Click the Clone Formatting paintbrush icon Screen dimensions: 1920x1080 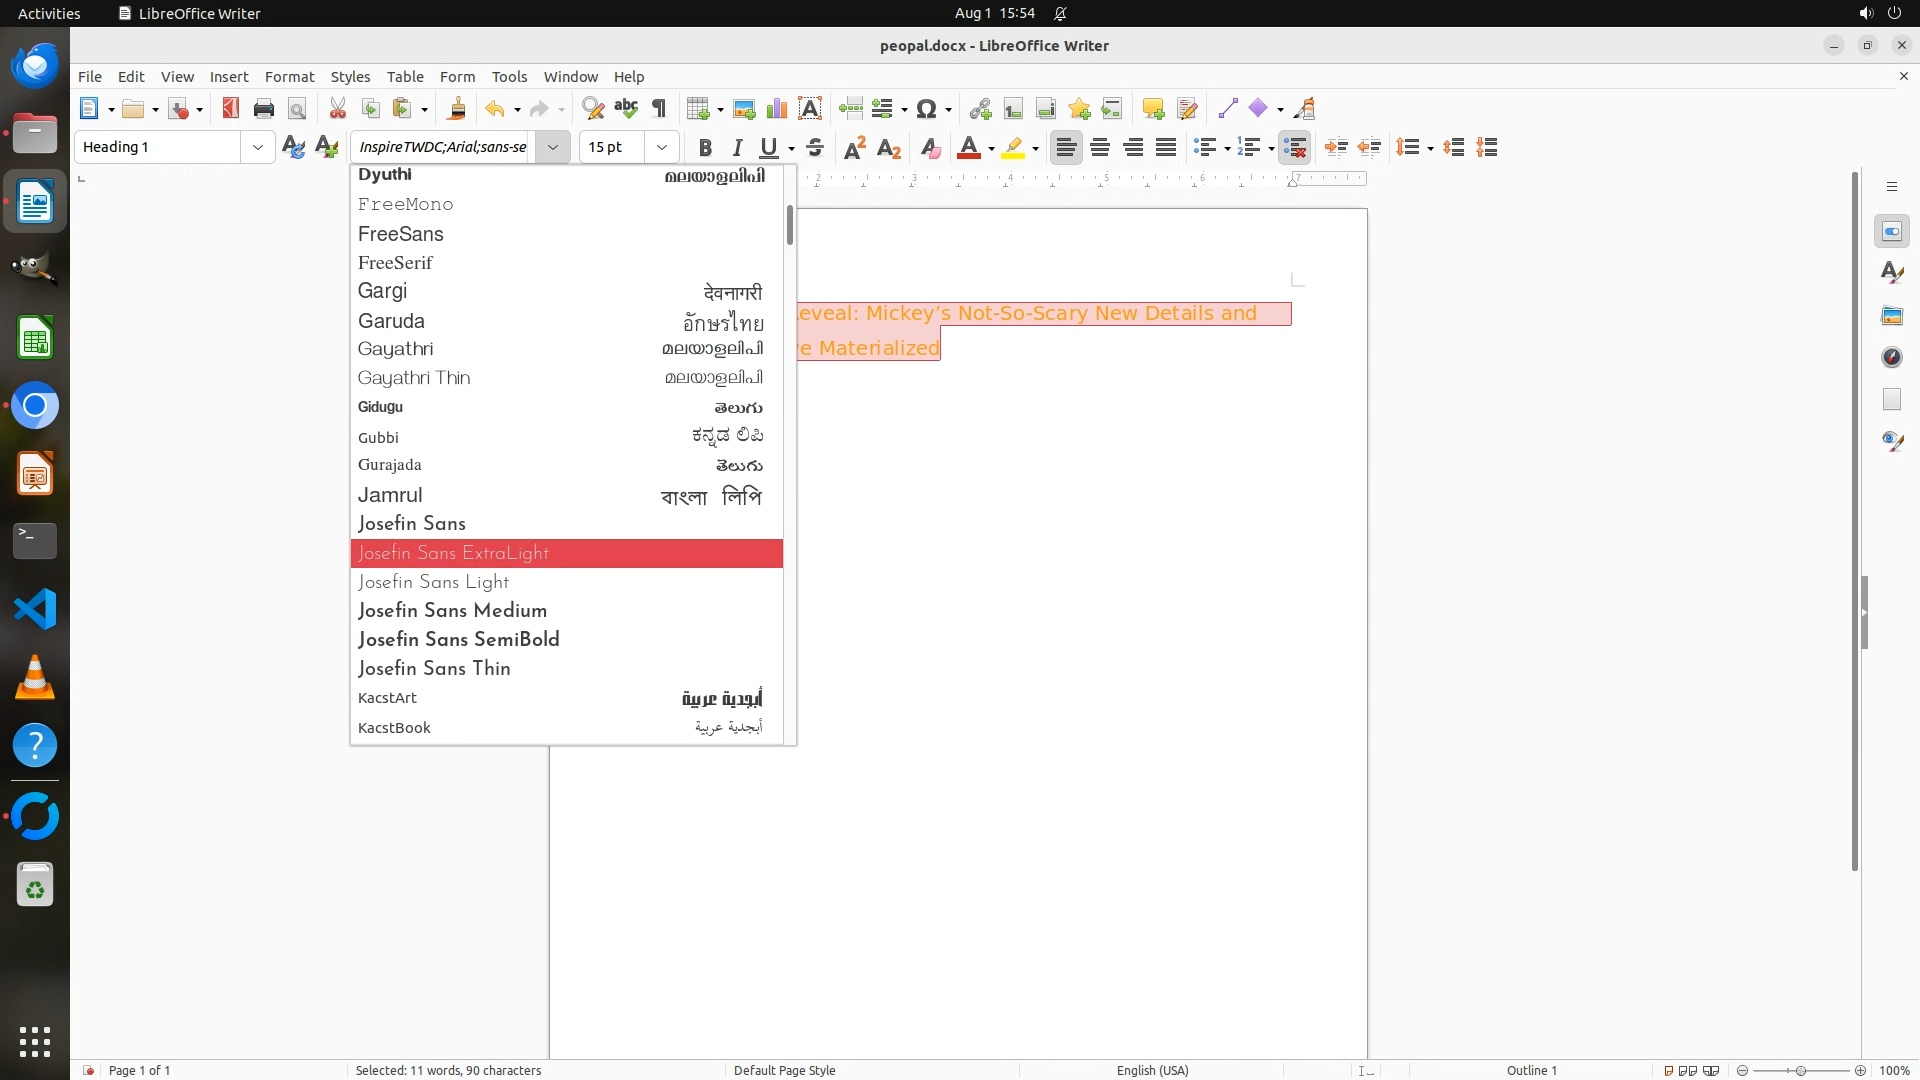(457, 109)
